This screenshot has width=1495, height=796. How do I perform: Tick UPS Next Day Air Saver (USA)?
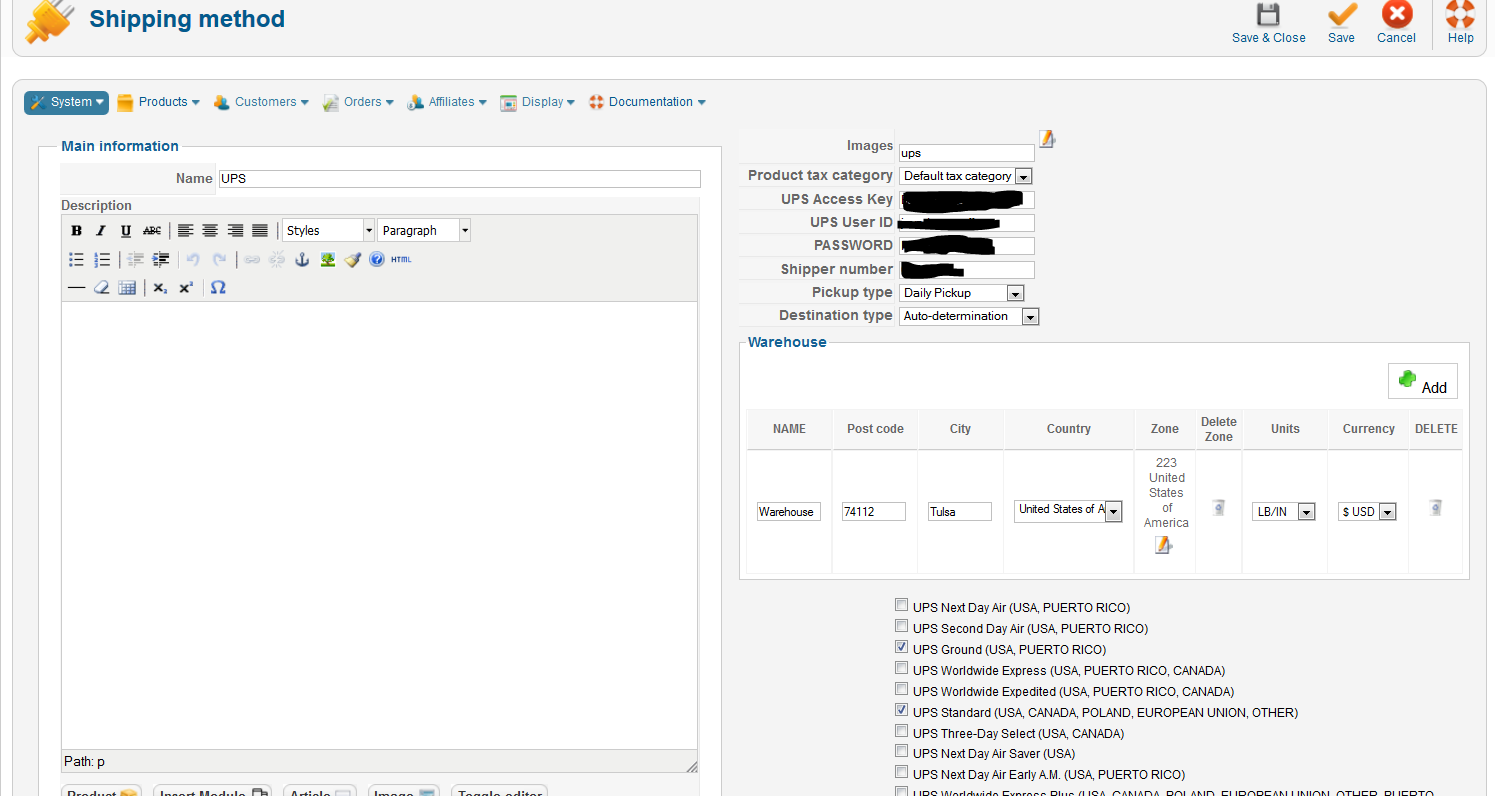[x=902, y=751]
